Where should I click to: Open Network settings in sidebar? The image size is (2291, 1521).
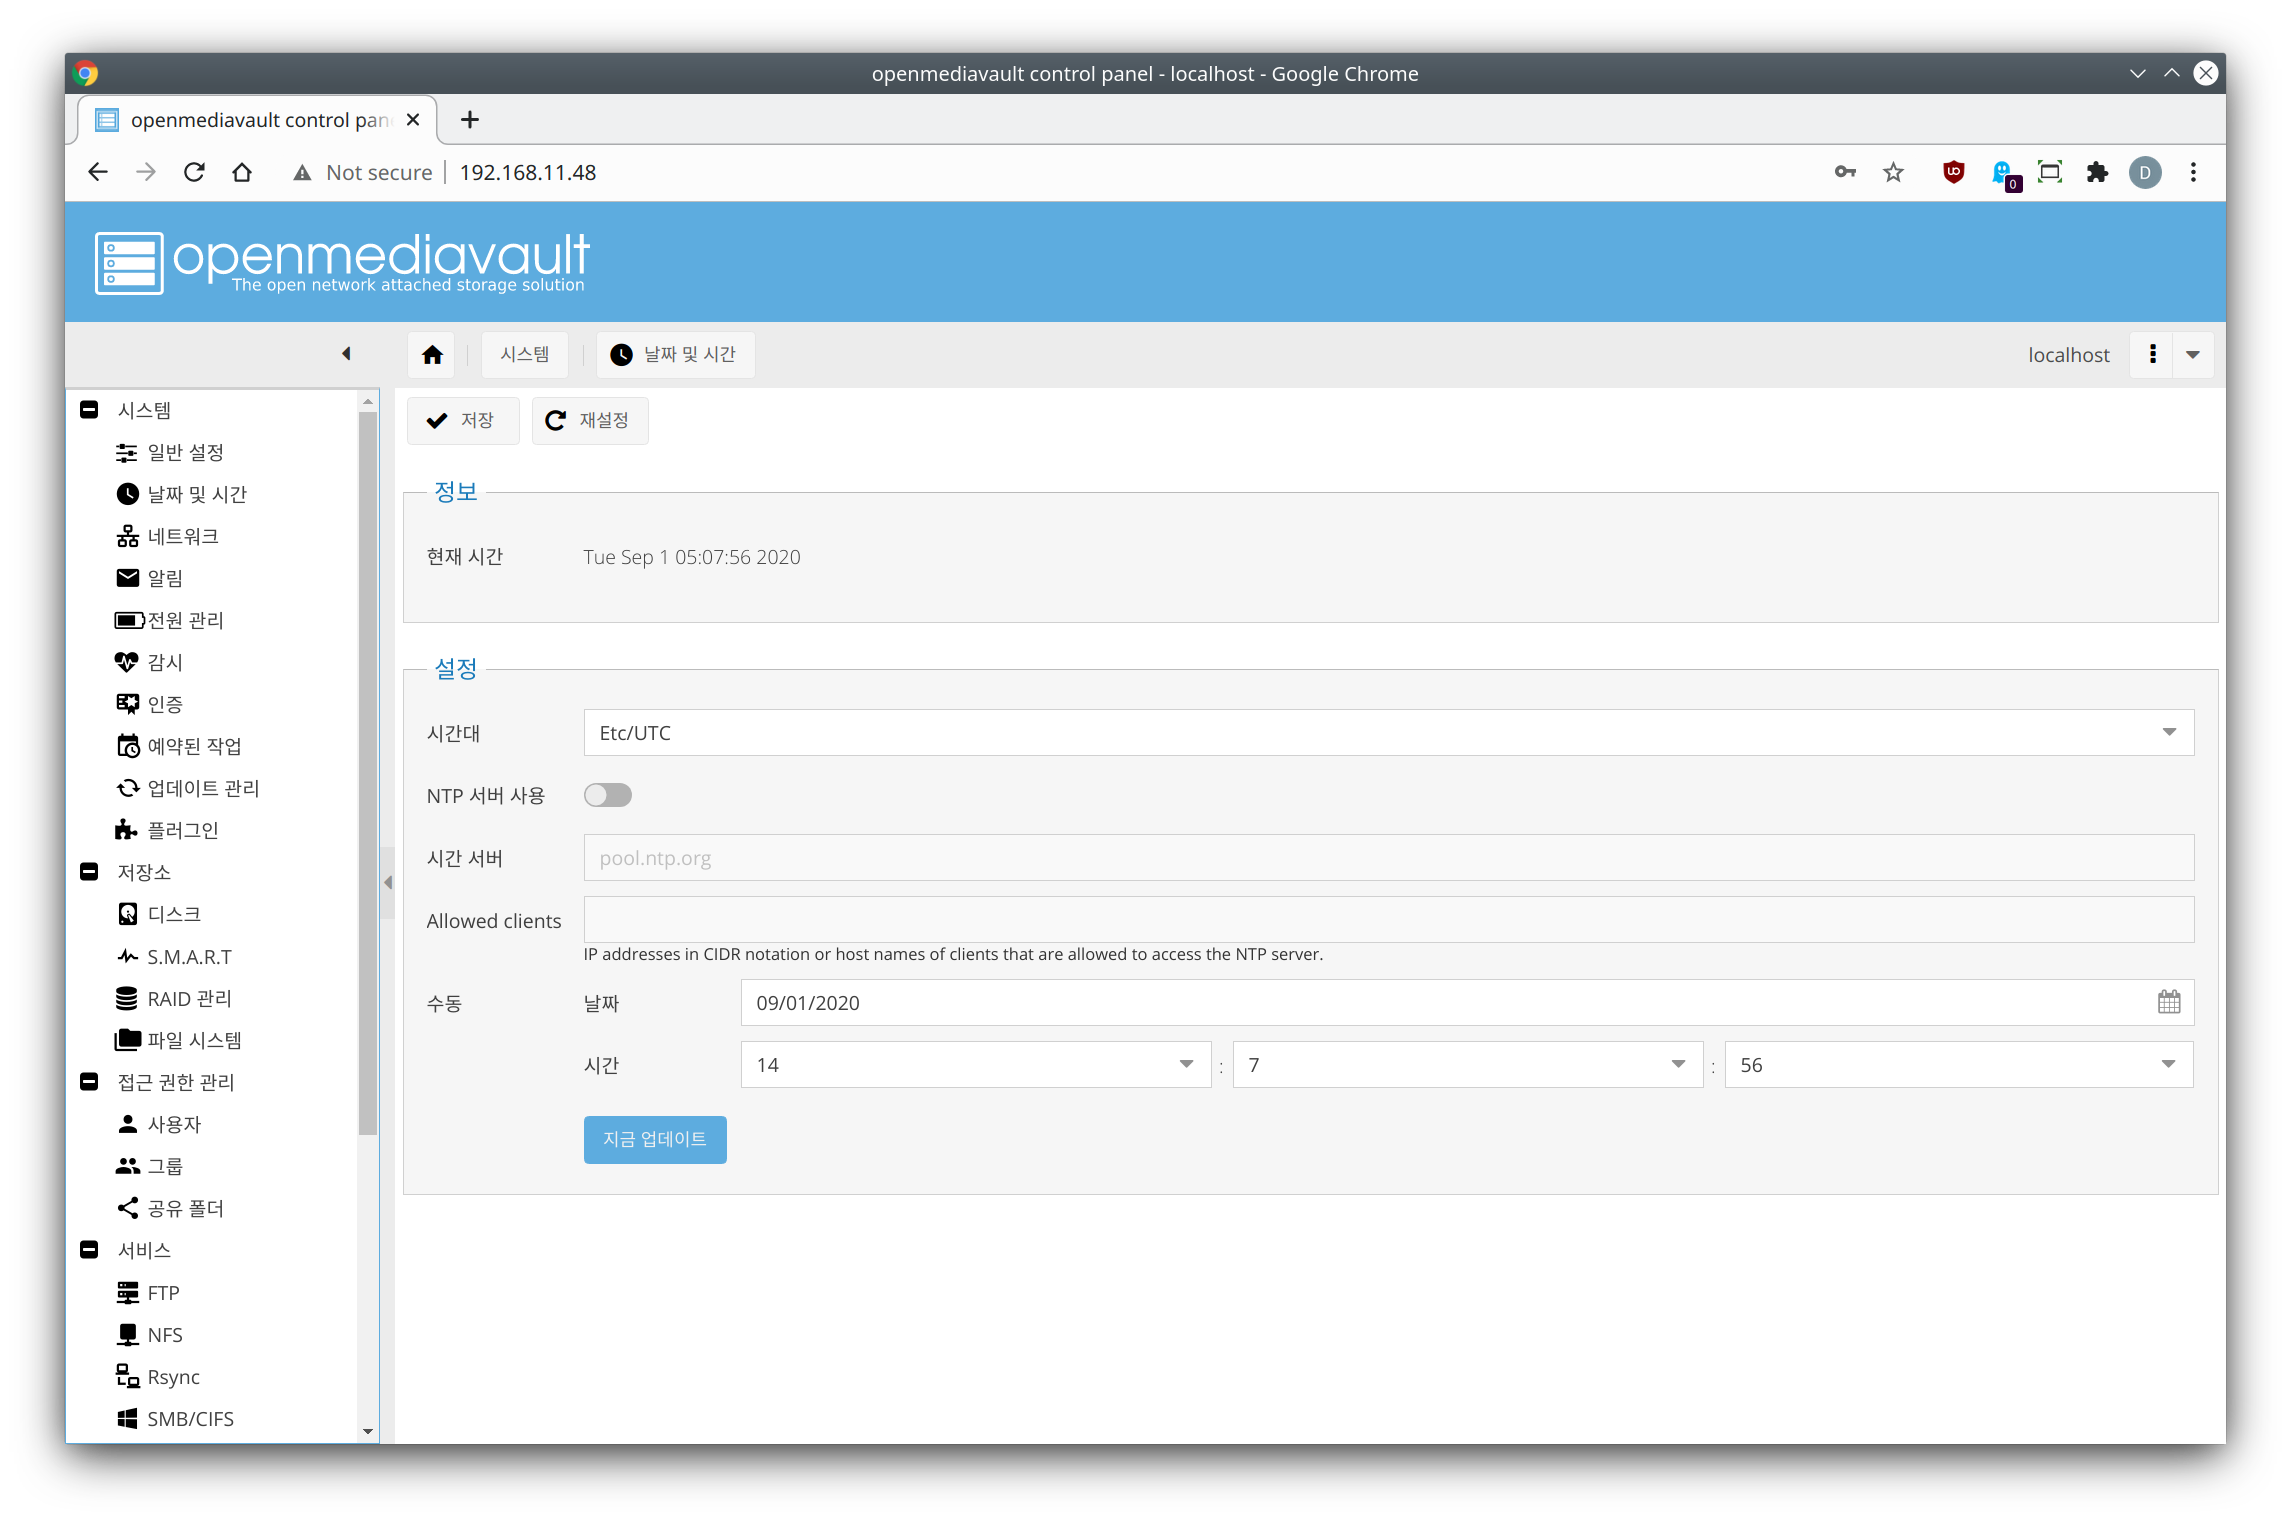[182, 536]
